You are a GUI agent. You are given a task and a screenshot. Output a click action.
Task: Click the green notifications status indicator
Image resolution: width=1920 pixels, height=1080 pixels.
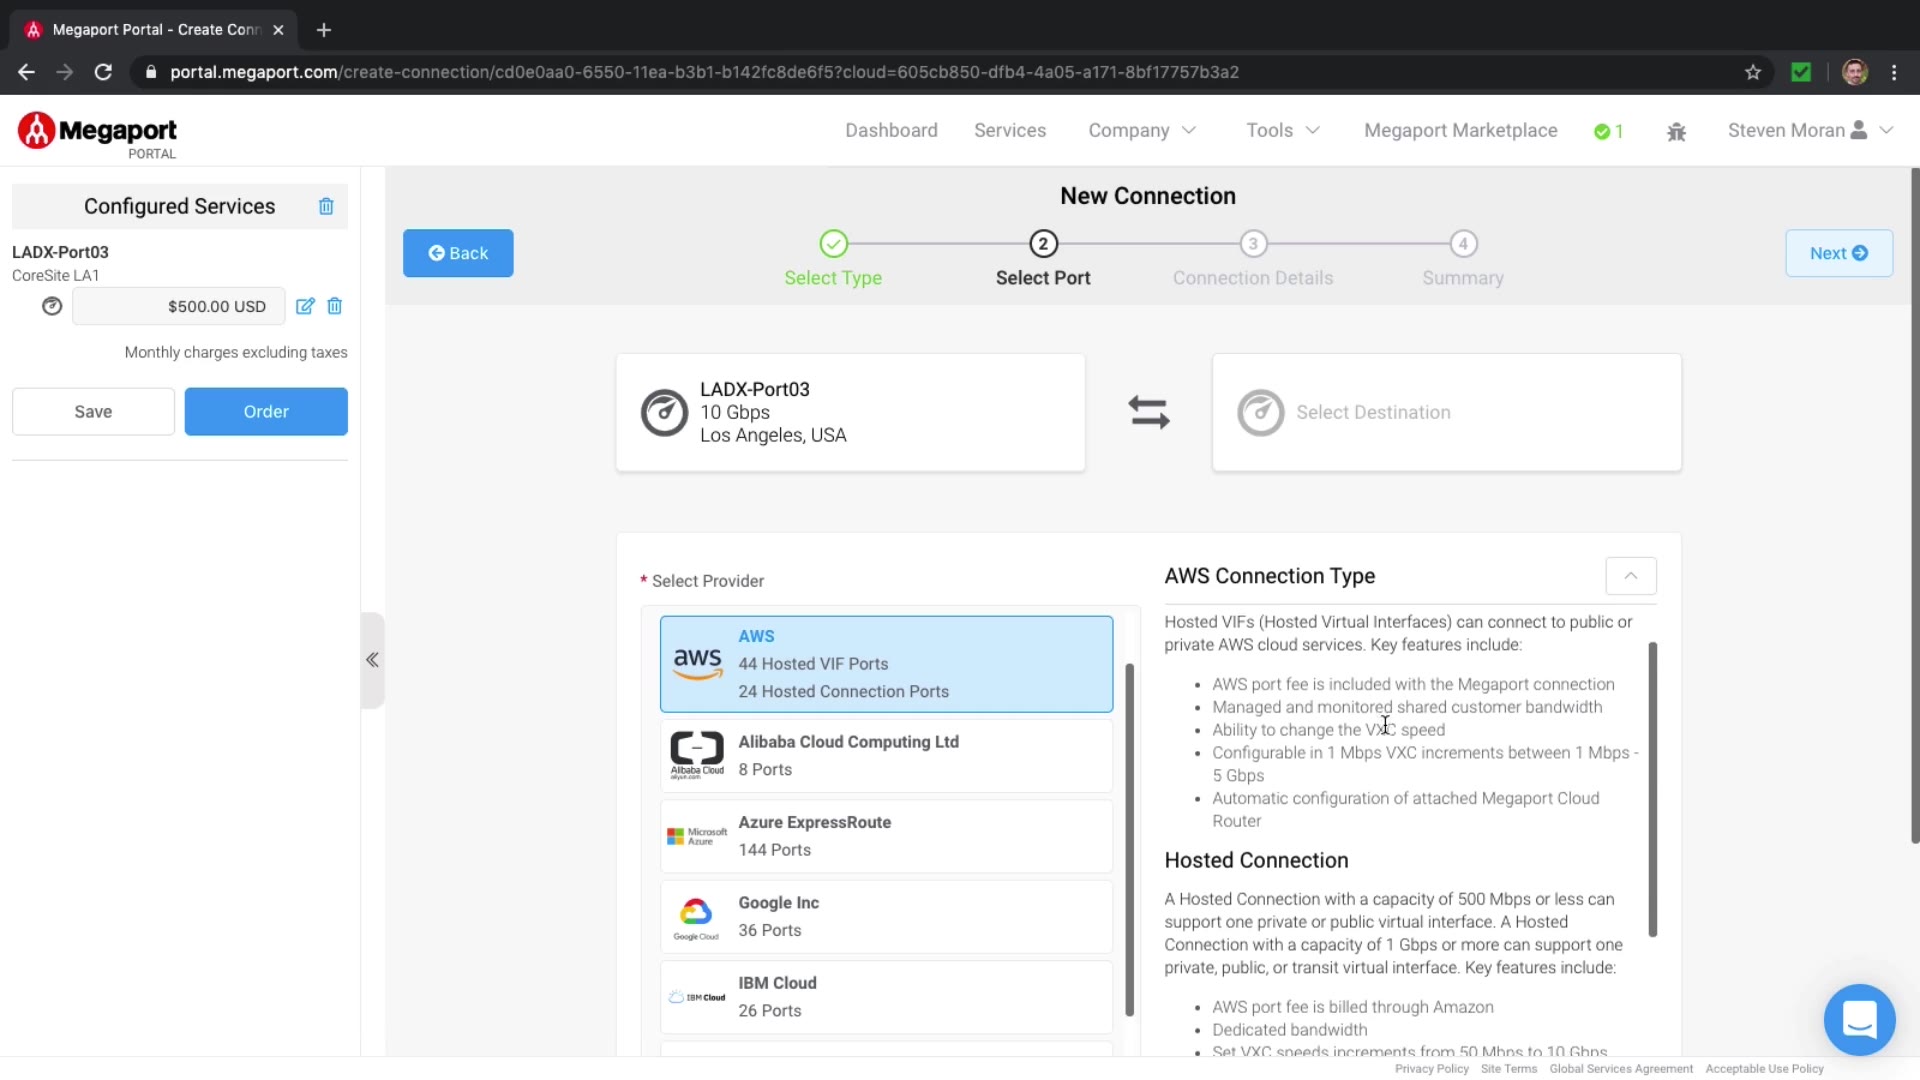(x=1608, y=131)
